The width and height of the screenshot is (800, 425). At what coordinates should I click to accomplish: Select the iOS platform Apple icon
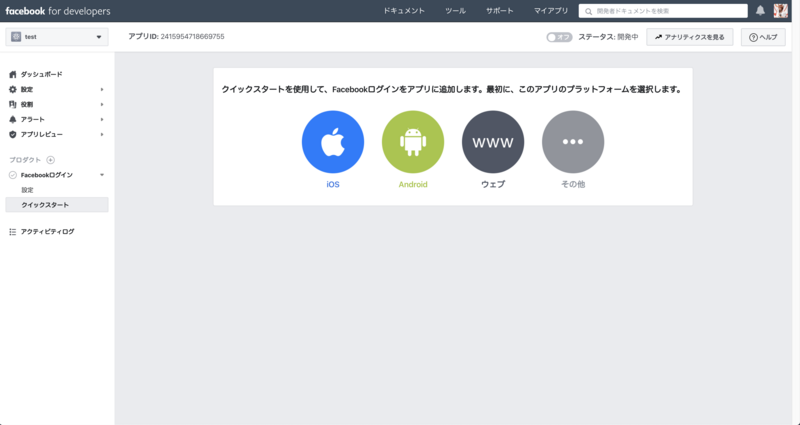tap(333, 142)
